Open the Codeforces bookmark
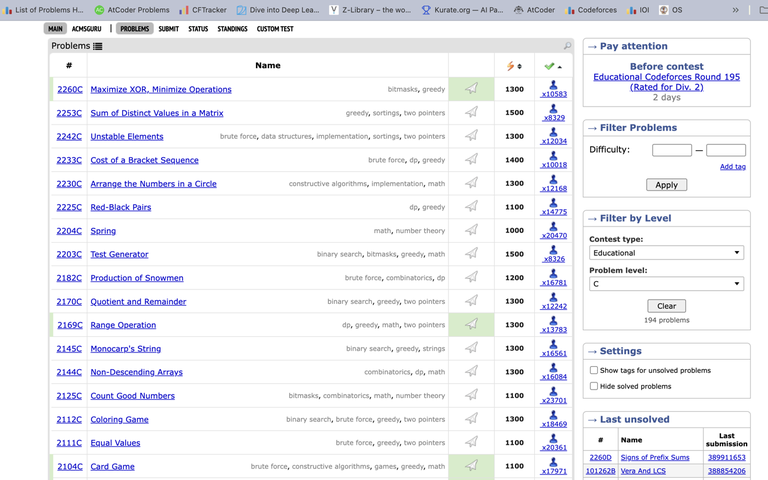This screenshot has width=768, height=480. (x=590, y=10)
